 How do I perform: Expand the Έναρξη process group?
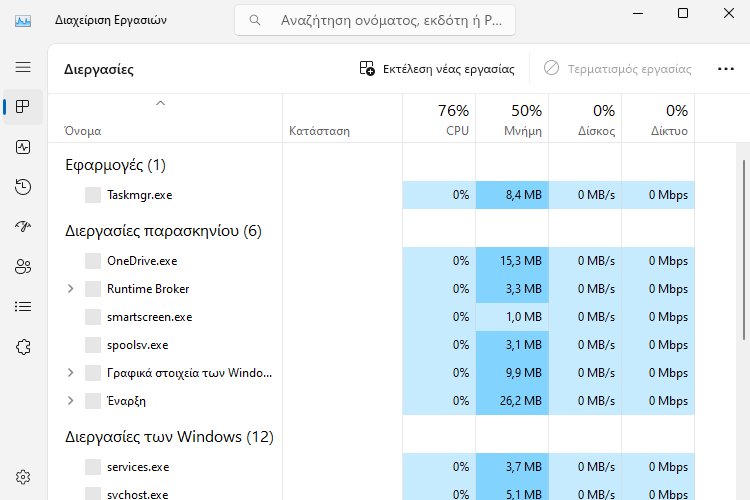(70, 400)
